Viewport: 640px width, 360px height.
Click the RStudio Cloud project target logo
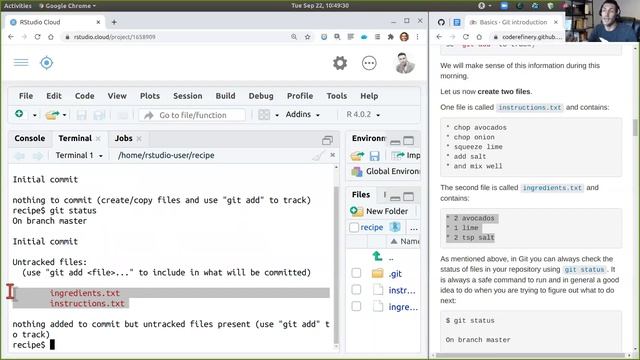click(x=47, y=63)
